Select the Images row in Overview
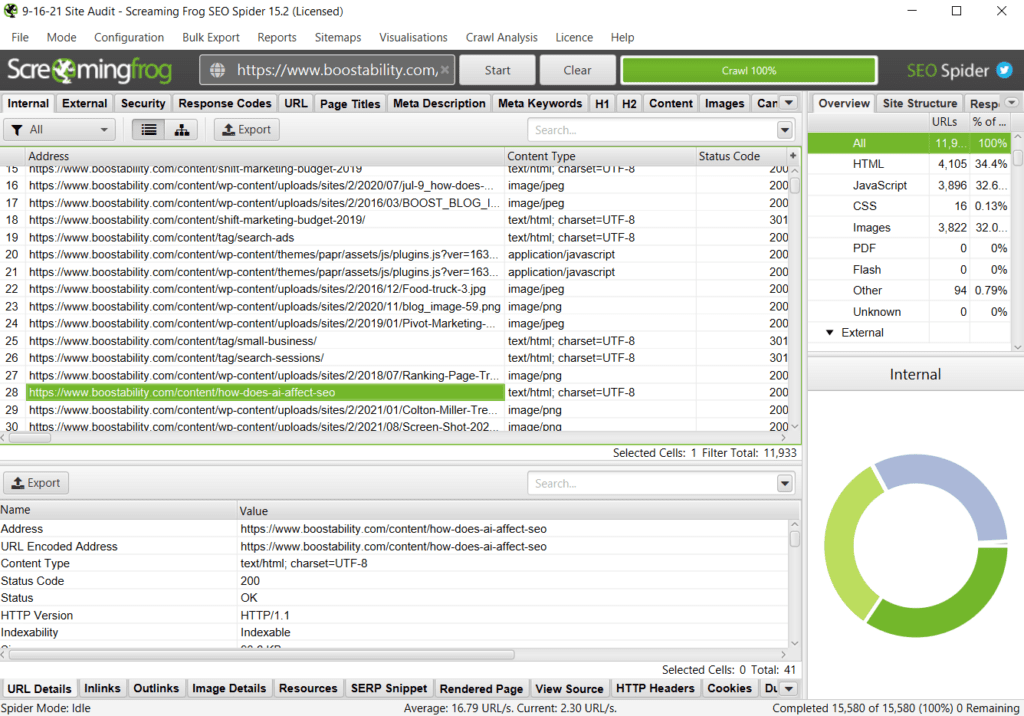This screenshot has width=1024, height=716. pyautogui.click(x=909, y=227)
